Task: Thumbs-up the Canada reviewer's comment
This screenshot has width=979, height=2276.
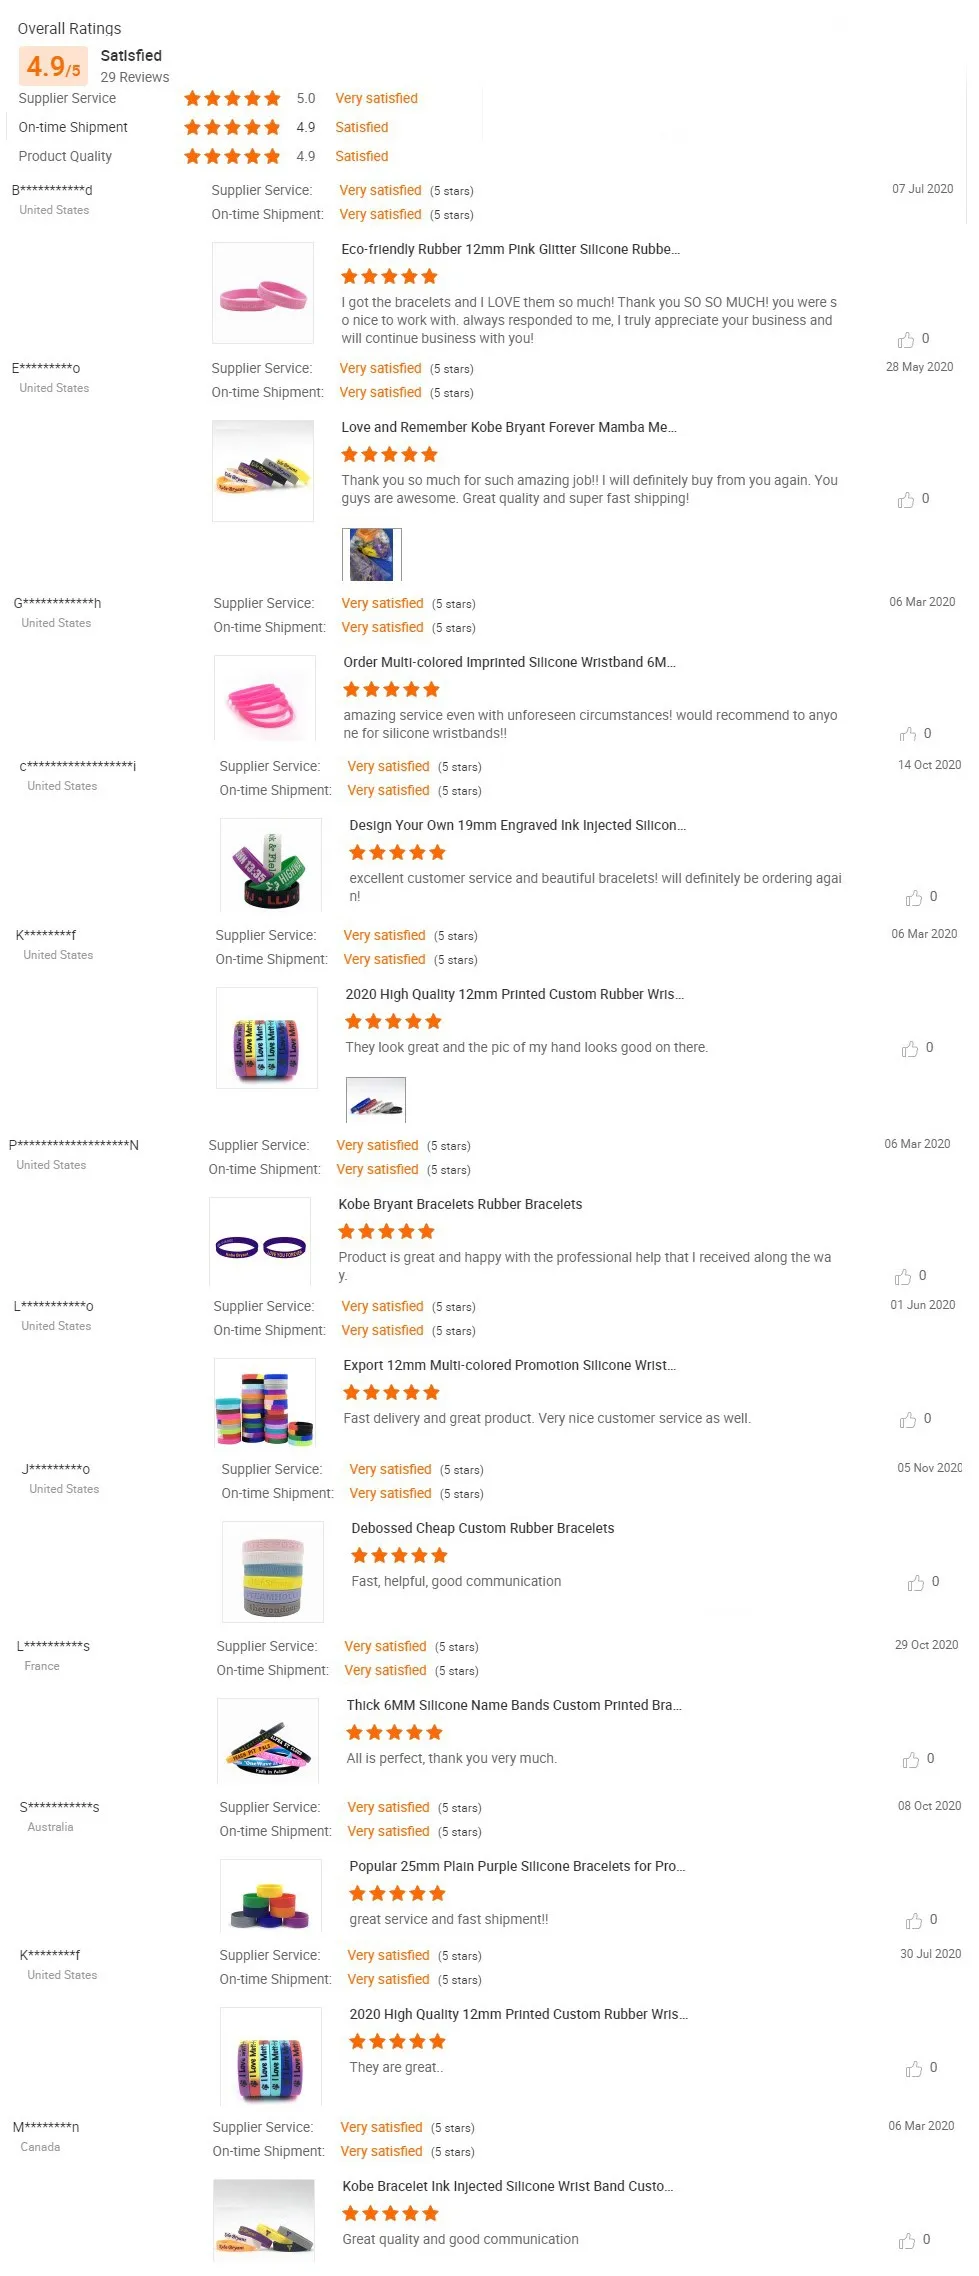Action: 907,2241
